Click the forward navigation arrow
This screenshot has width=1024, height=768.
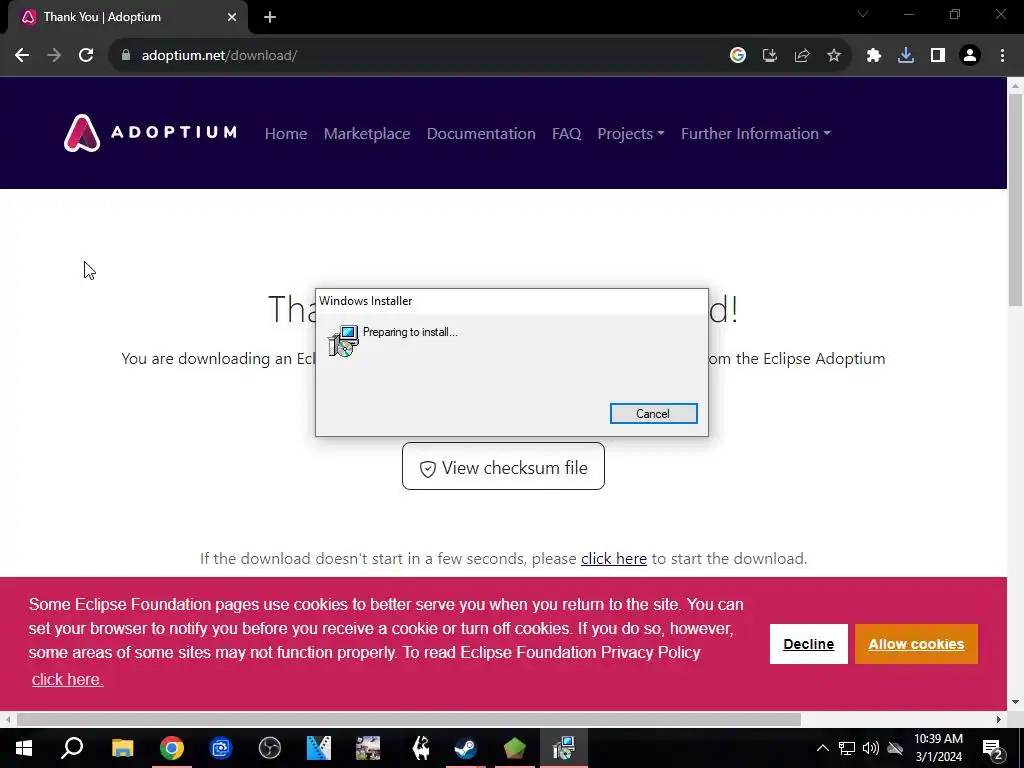54,56
